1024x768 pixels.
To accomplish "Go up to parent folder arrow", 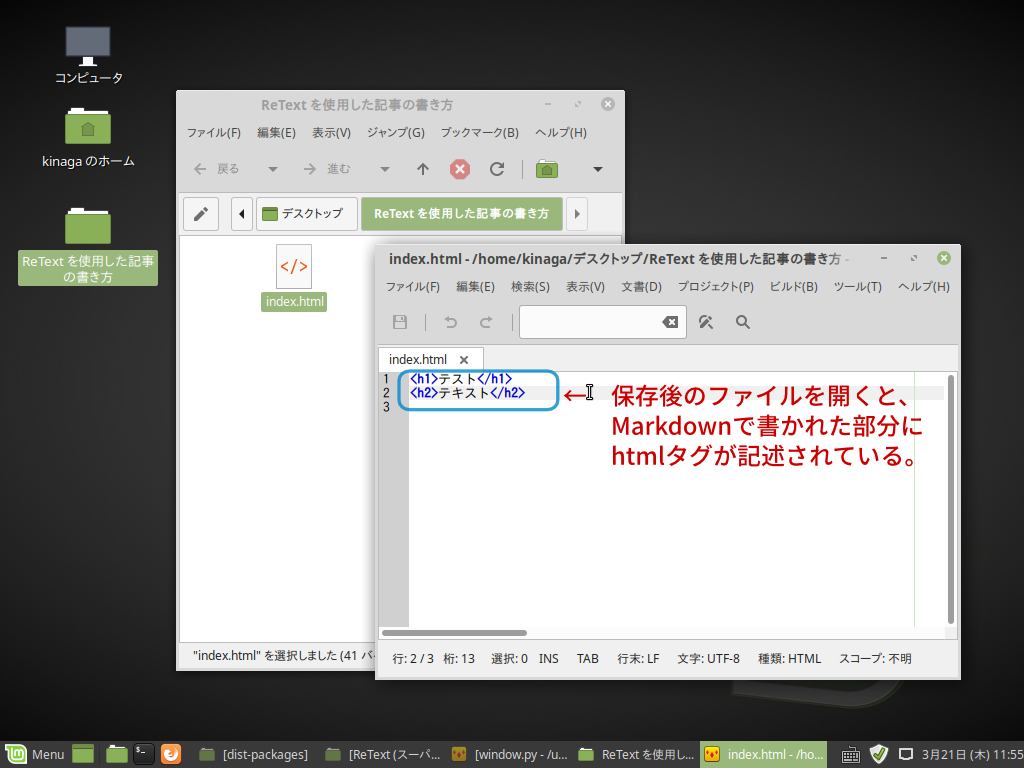I will pos(423,169).
